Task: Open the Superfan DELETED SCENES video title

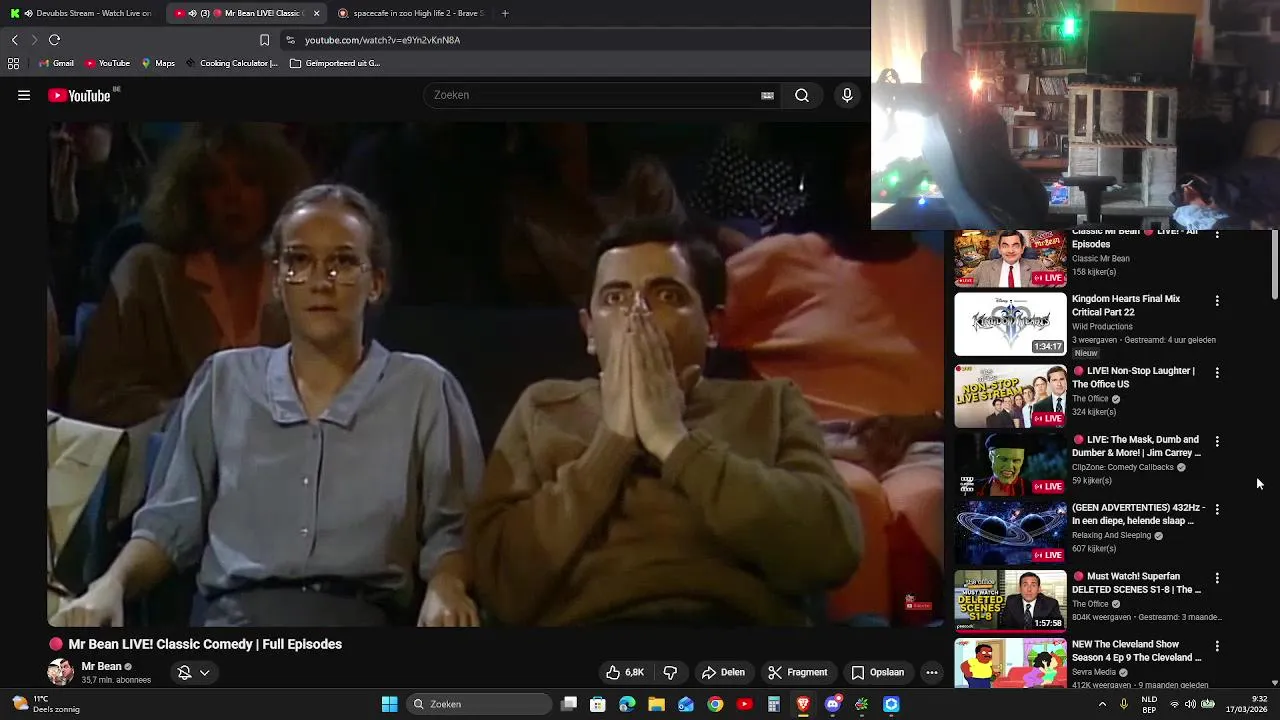Action: pyautogui.click(x=1137, y=583)
